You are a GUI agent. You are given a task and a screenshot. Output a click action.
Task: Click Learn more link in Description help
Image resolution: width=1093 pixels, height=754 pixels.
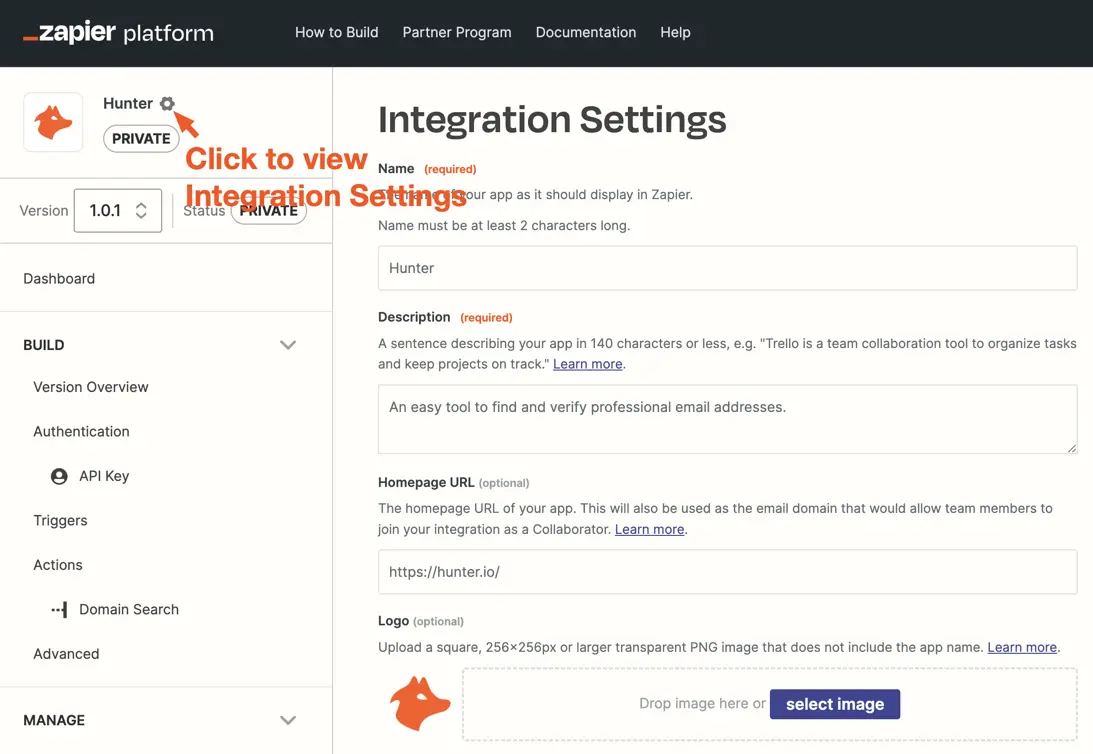(x=588, y=364)
